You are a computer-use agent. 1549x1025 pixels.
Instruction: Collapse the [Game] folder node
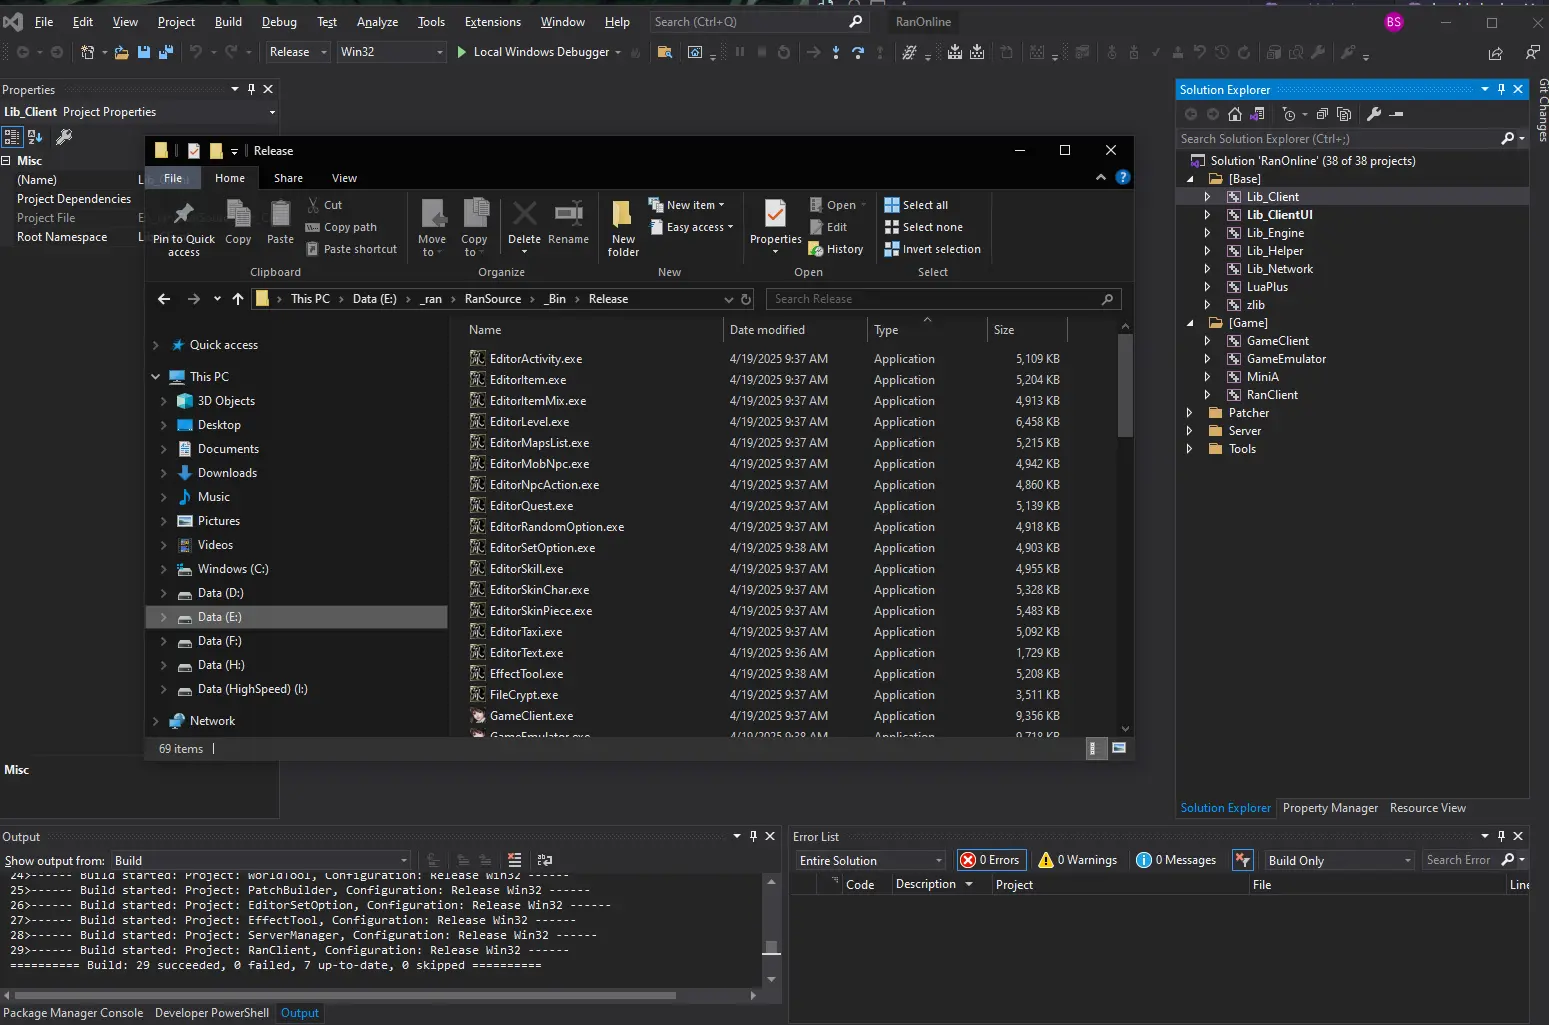pyautogui.click(x=1189, y=323)
